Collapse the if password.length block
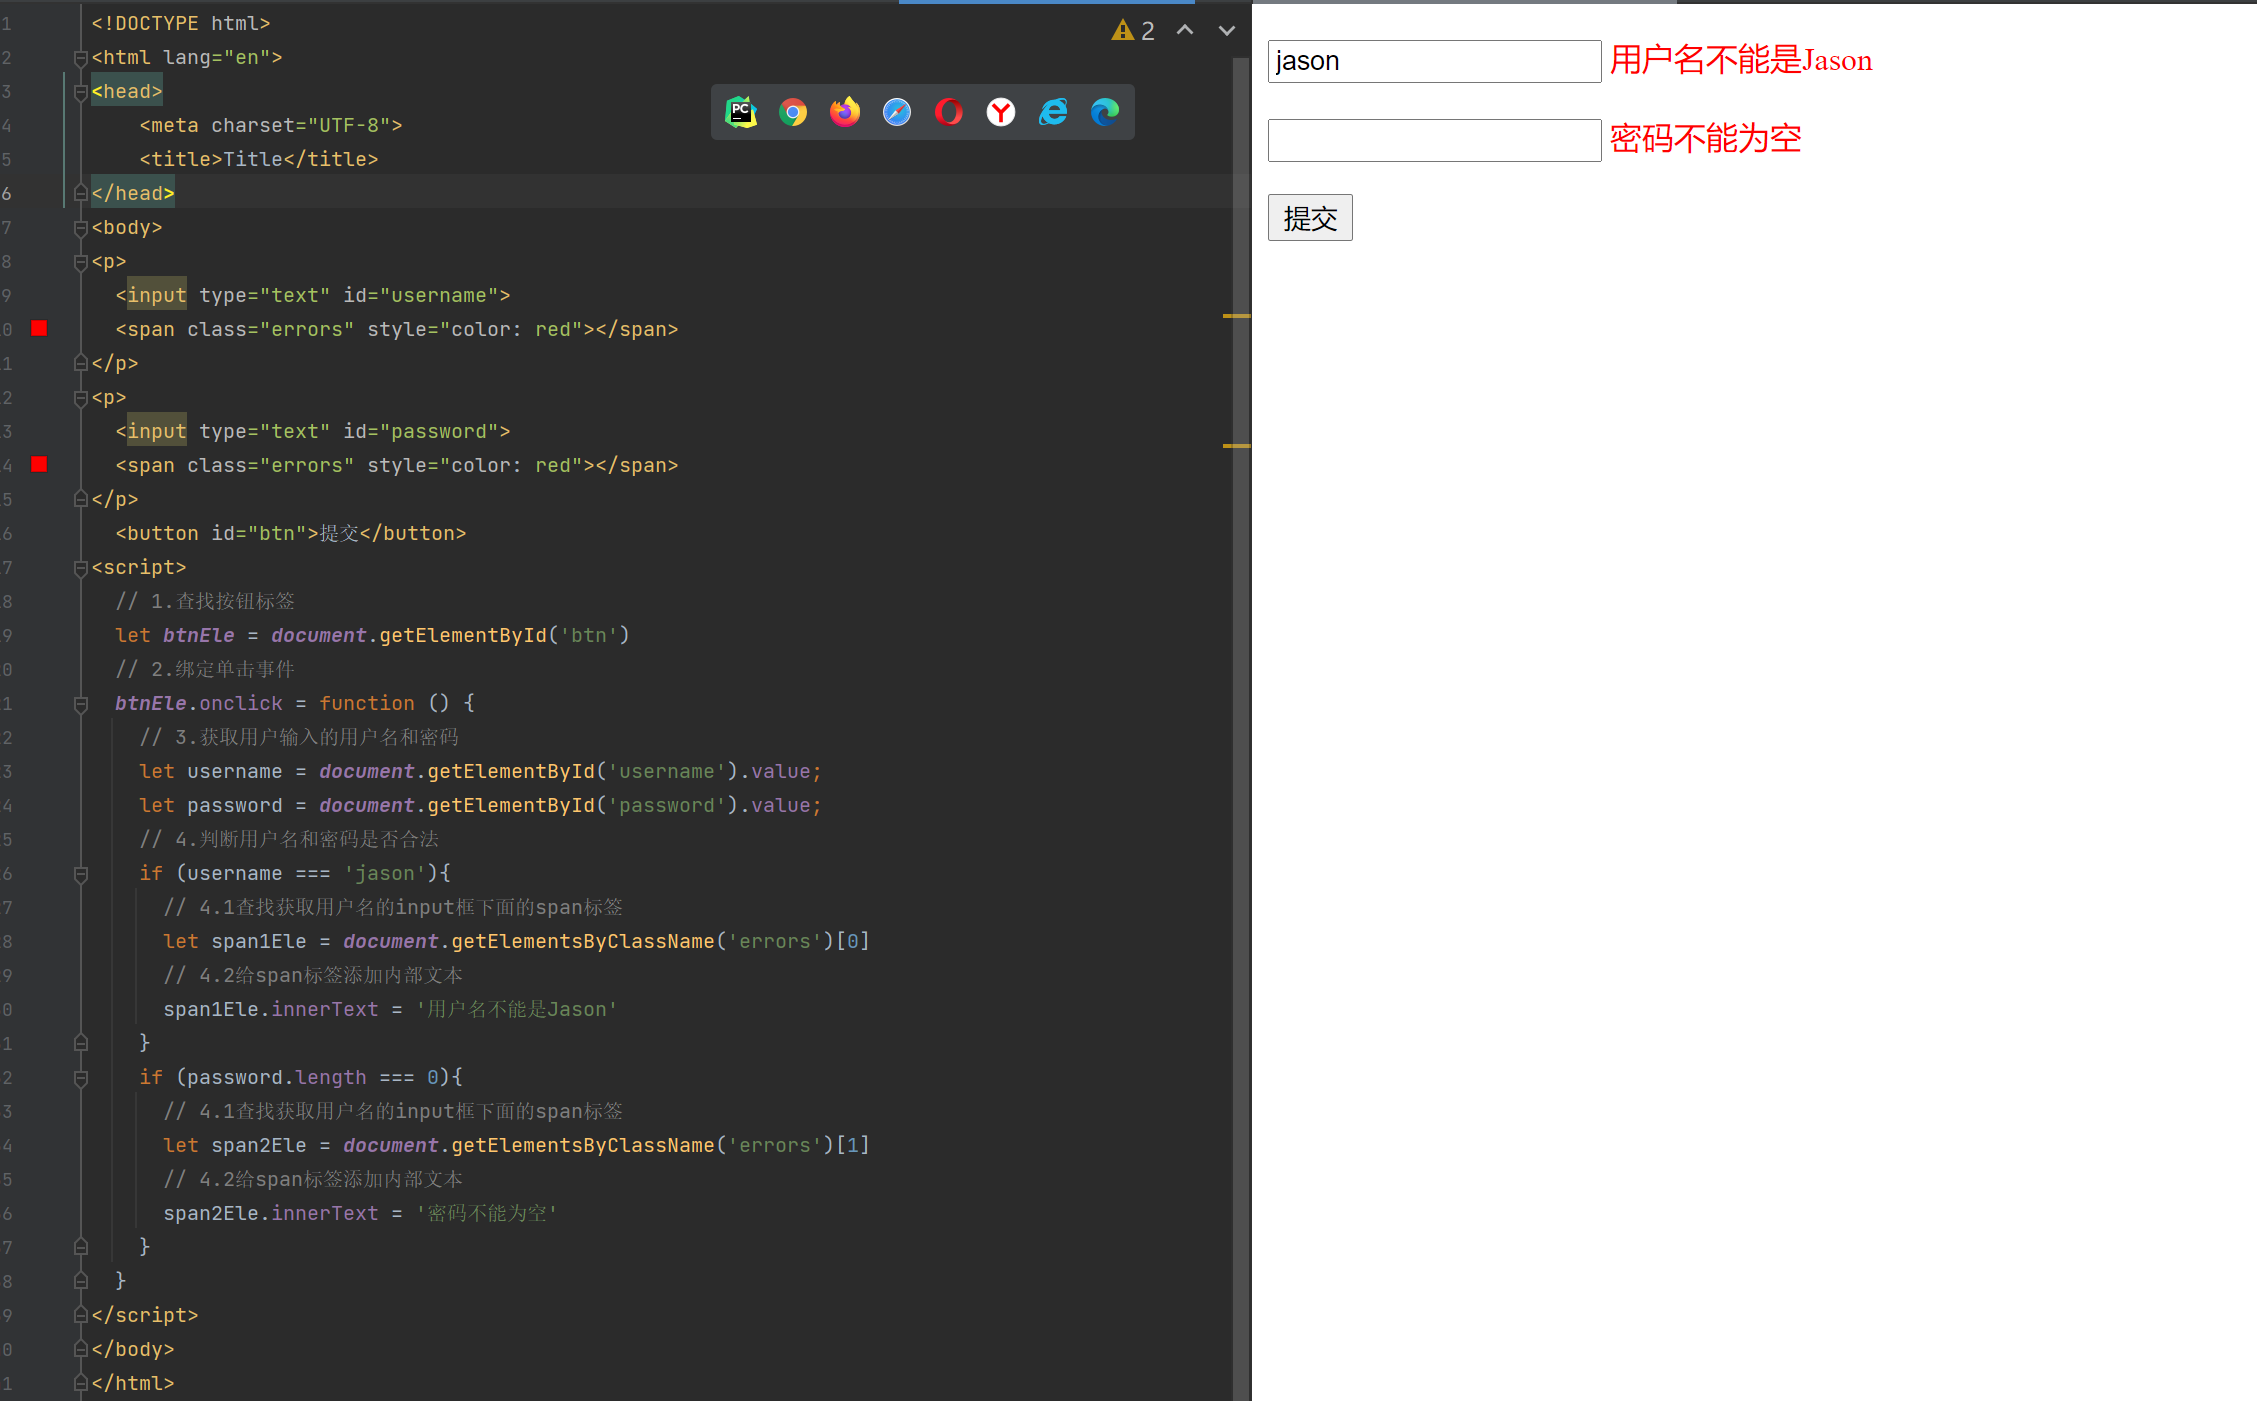Viewport: 2257px width, 1401px height. 81,1078
